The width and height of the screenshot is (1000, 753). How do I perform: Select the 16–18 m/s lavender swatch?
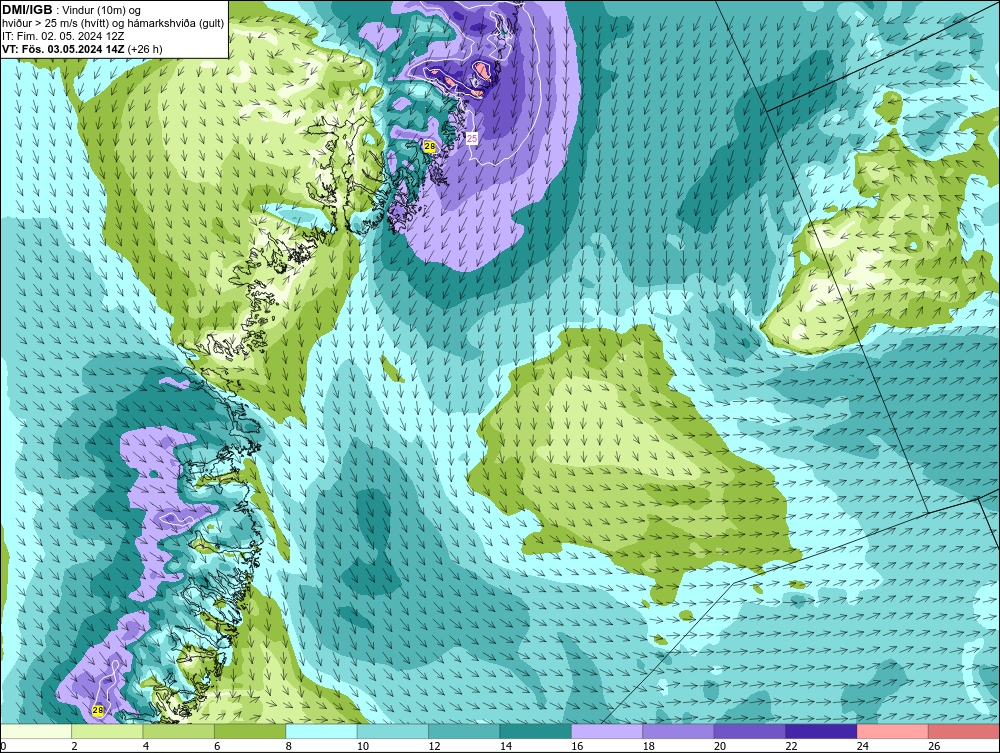click(x=607, y=731)
